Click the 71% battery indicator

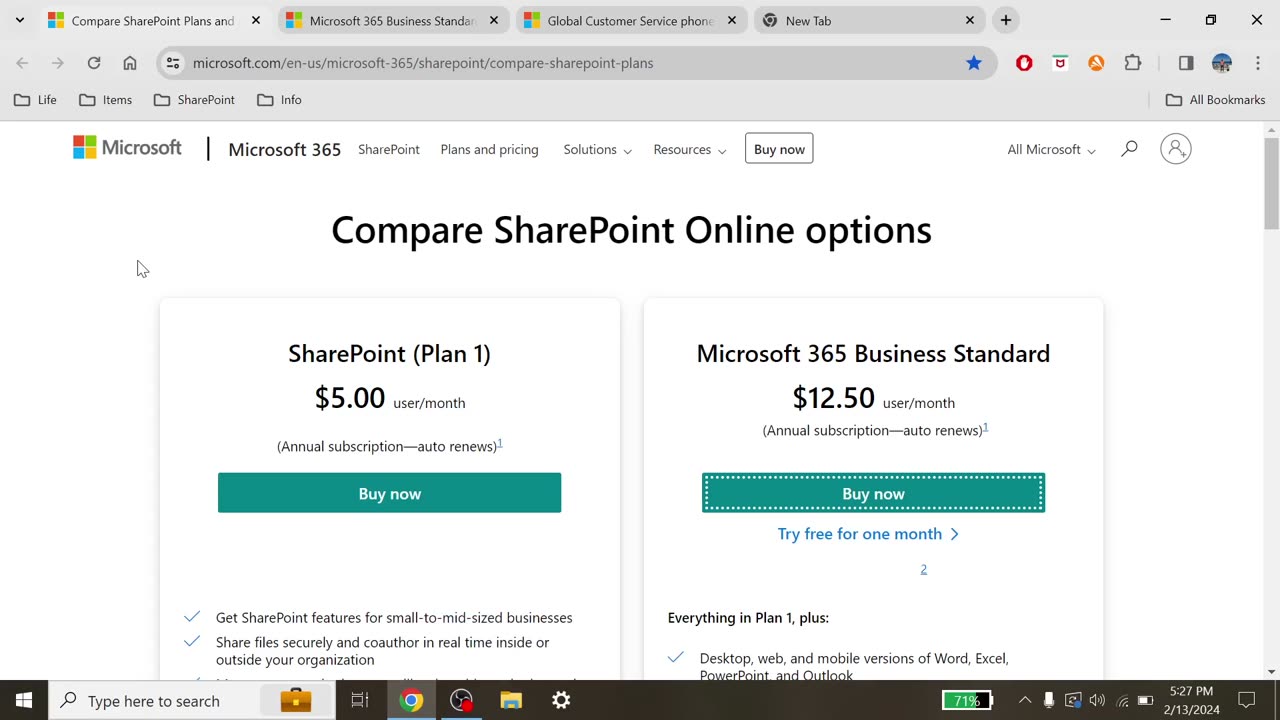click(967, 700)
